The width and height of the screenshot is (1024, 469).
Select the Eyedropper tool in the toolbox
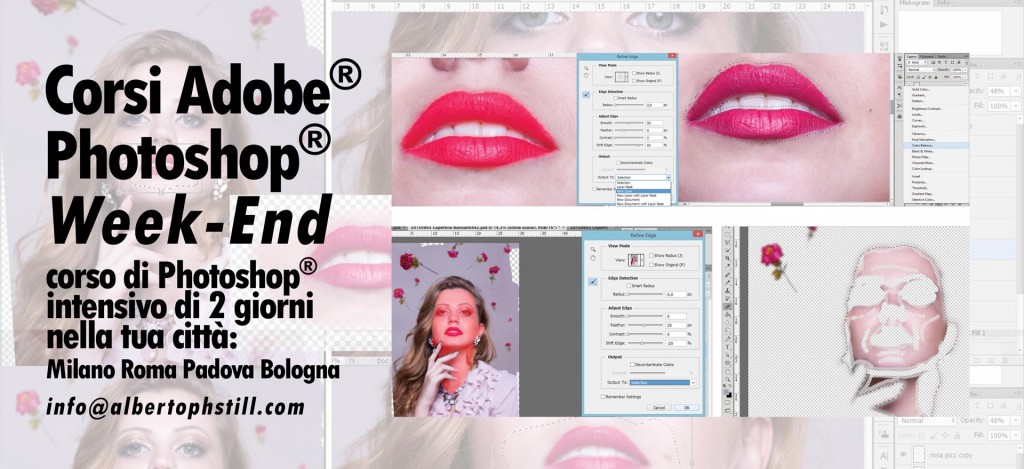[x=728, y=265]
